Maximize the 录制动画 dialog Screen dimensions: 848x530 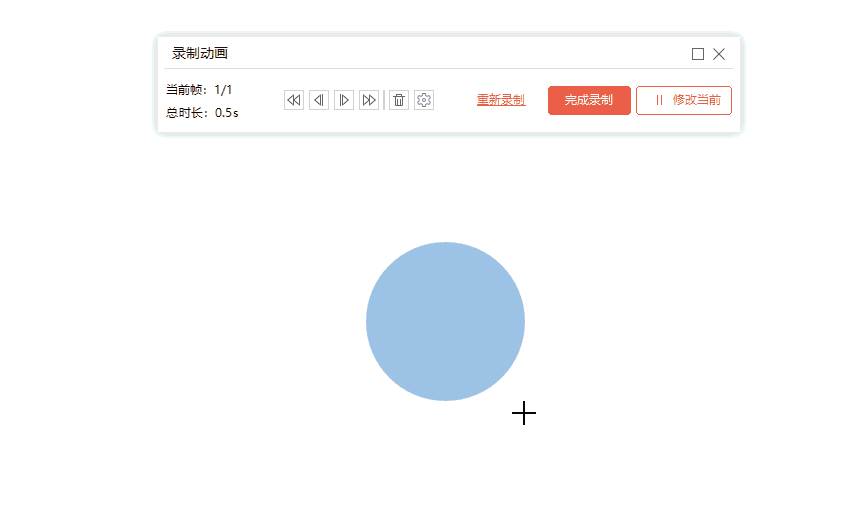[698, 54]
